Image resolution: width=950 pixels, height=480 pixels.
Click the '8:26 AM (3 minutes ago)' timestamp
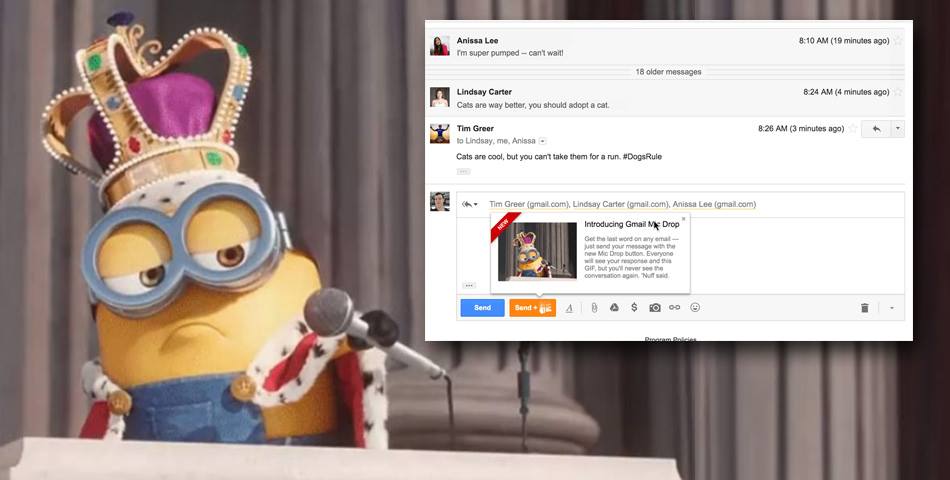point(801,128)
